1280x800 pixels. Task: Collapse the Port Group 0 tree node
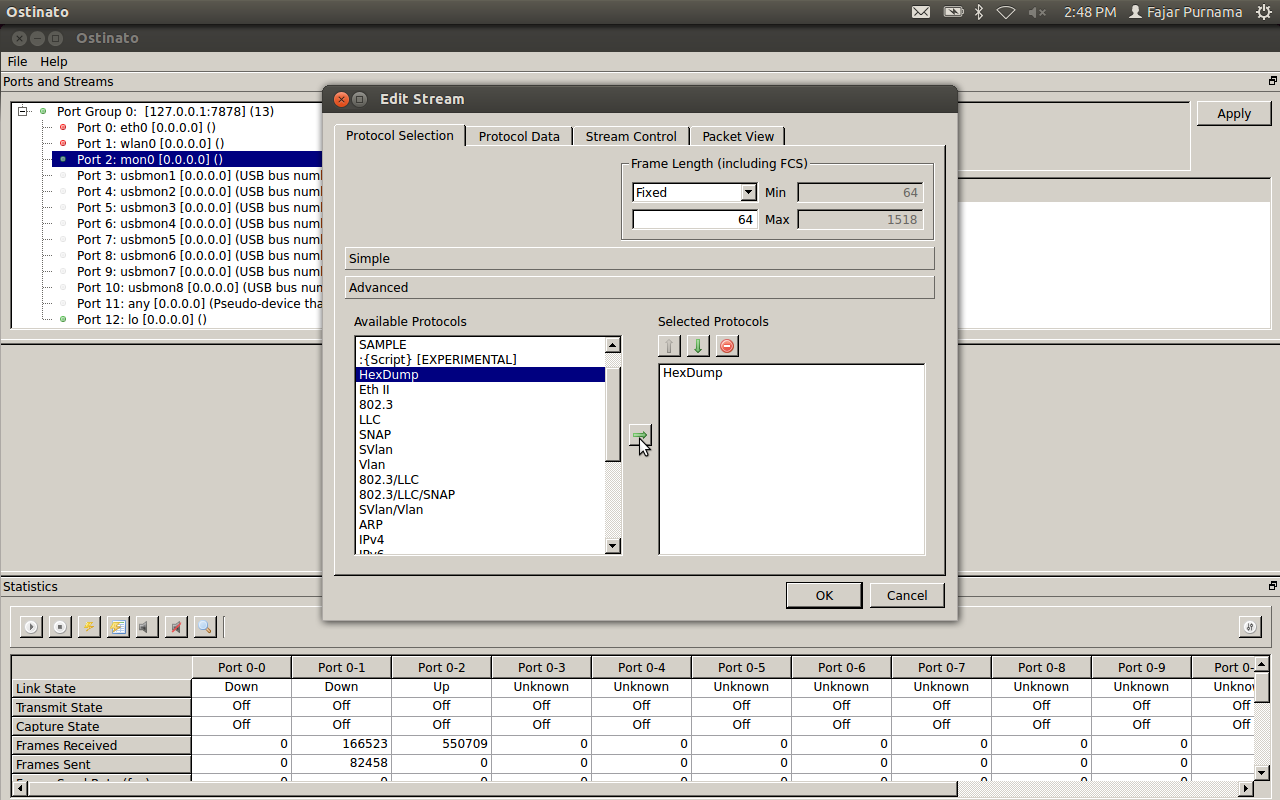click(24, 111)
